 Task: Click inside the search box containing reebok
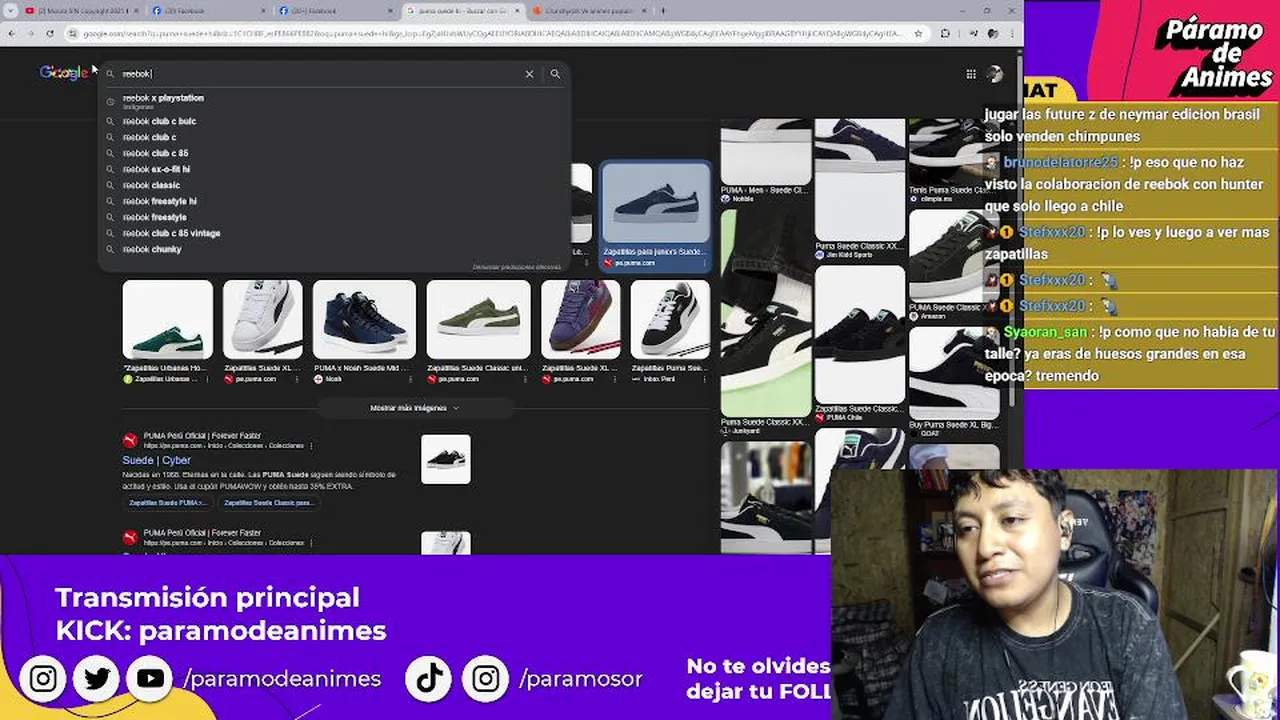click(320, 74)
